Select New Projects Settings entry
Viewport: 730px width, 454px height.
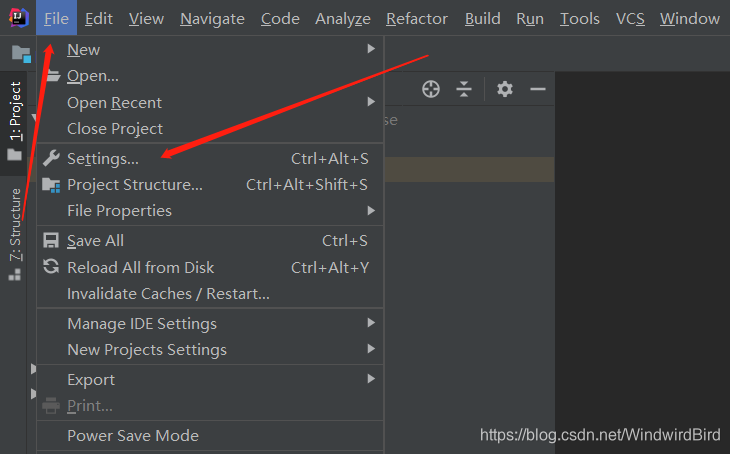tap(210, 350)
